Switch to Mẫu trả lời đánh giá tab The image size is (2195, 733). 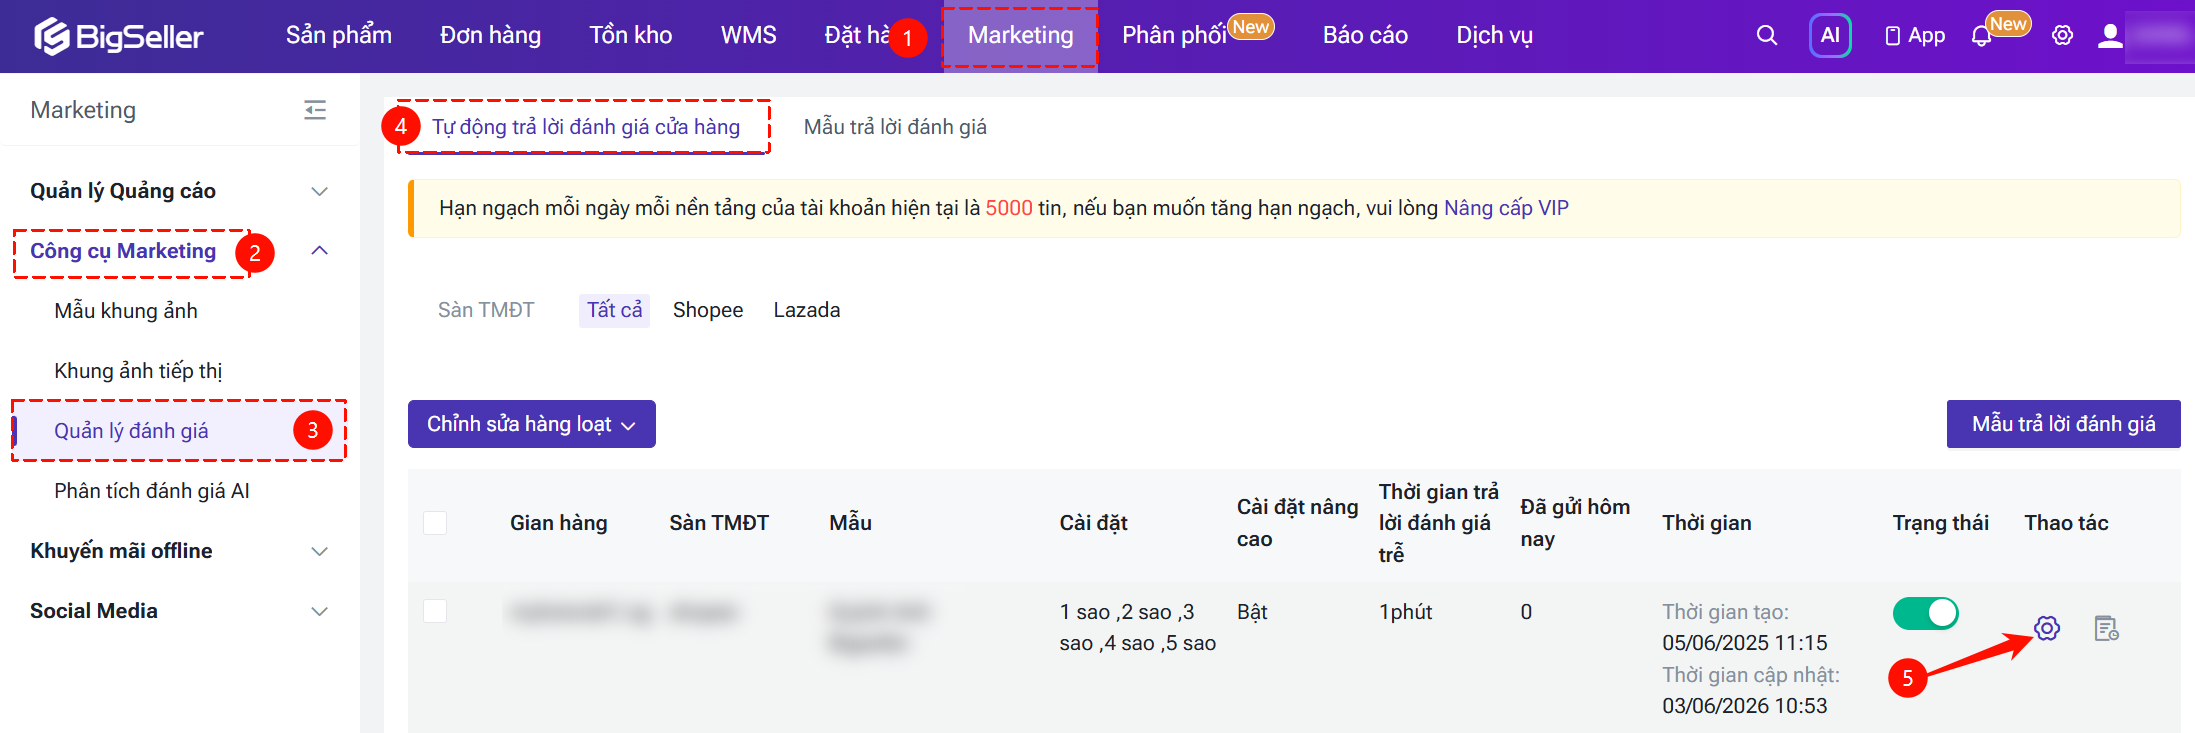pos(895,127)
